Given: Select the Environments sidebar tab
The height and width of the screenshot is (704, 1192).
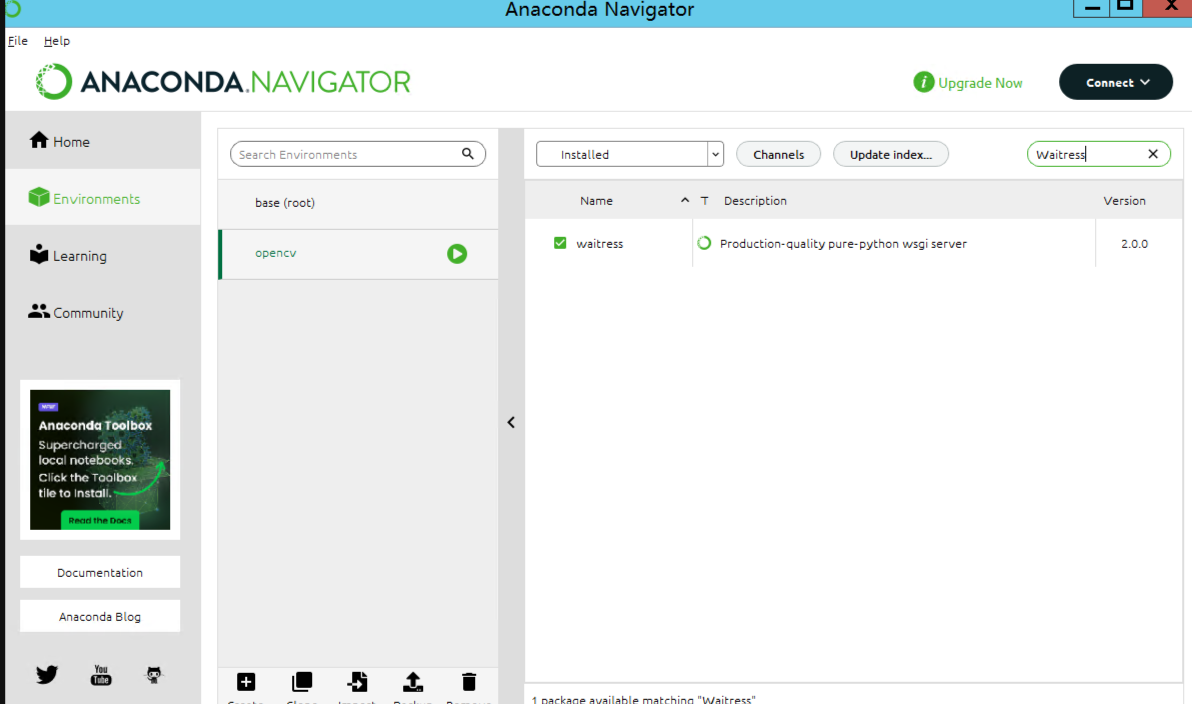Looking at the screenshot, I should pyautogui.click(x=103, y=198).
